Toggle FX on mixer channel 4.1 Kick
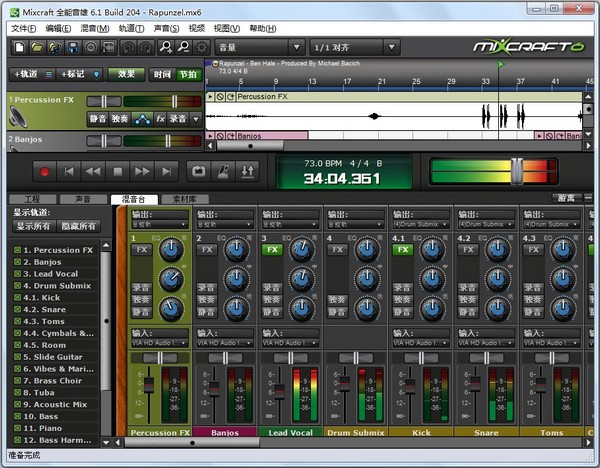 (x=403, y=250)
